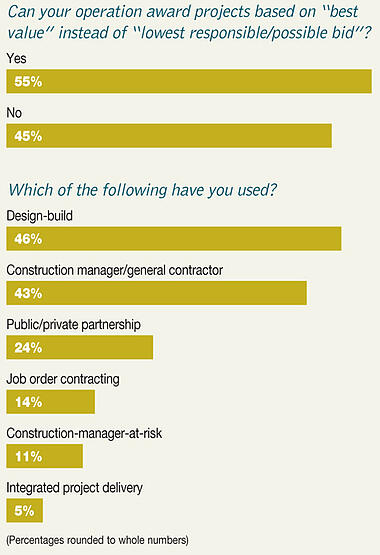Click the Construction-manager-at-risk label
380x555 pixels.
pyautogui.click(x=84, y=433)
